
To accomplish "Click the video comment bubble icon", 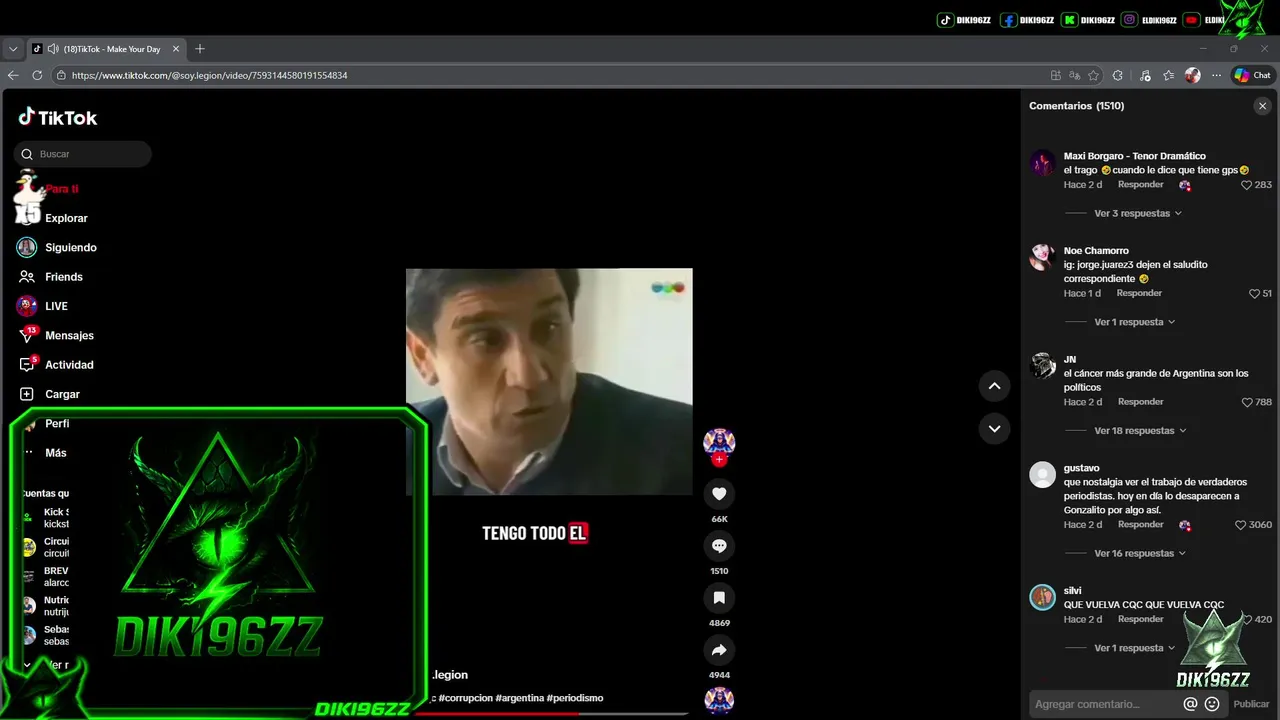I will tap(719, 545).
